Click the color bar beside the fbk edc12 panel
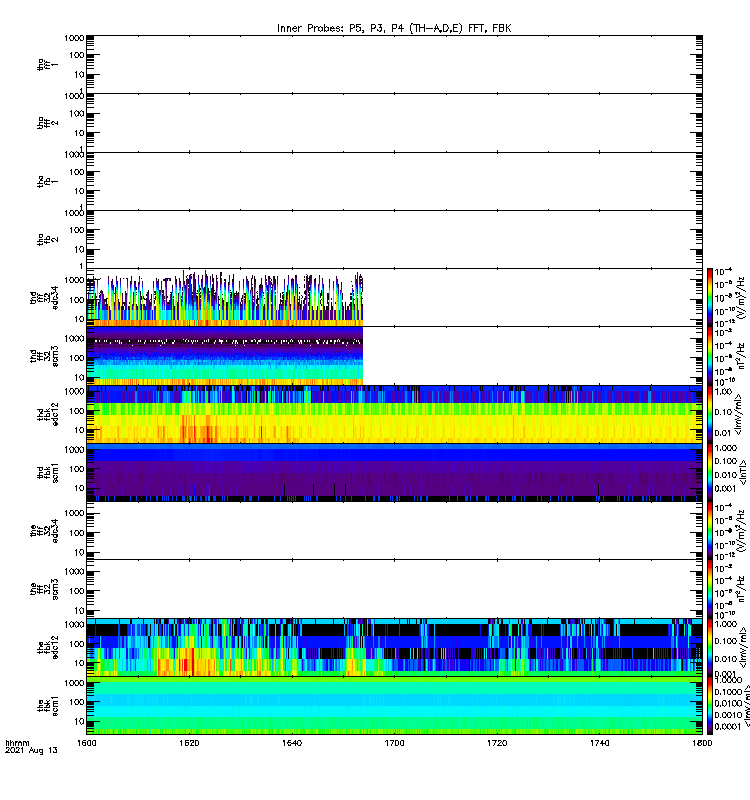750x800 pixels. coord(710,647)
